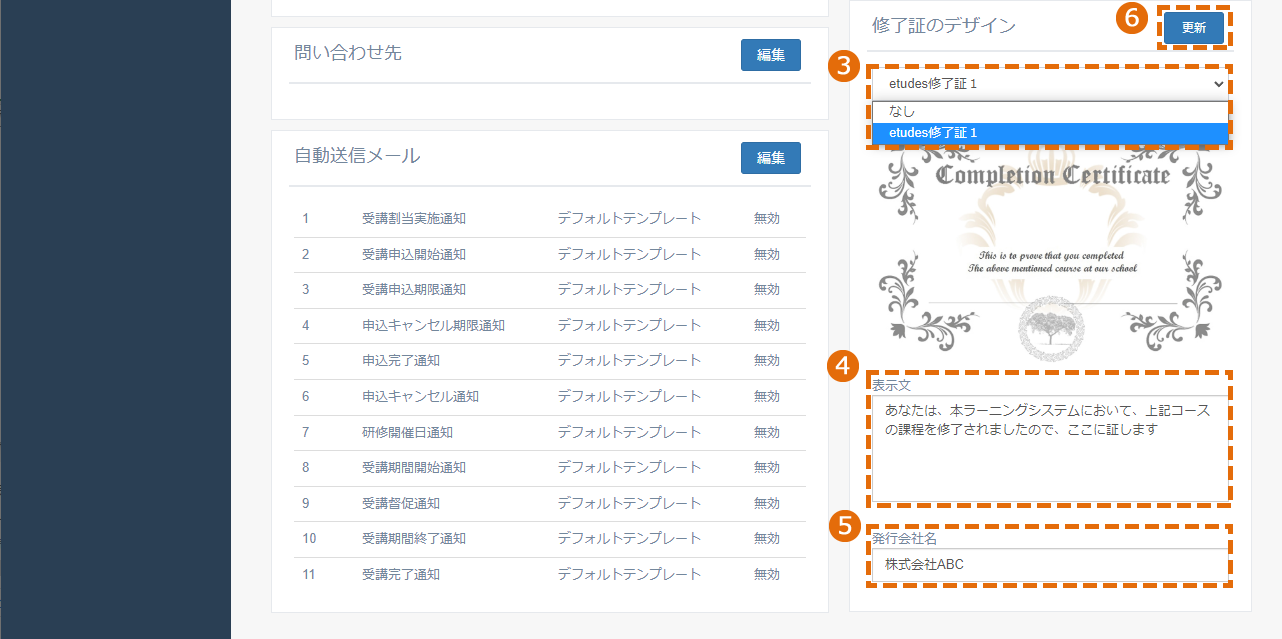The image size is (1282, 639).
Task: Click 無効 status in 受講割当実施通知 row
Action: (x=766, y=219)
